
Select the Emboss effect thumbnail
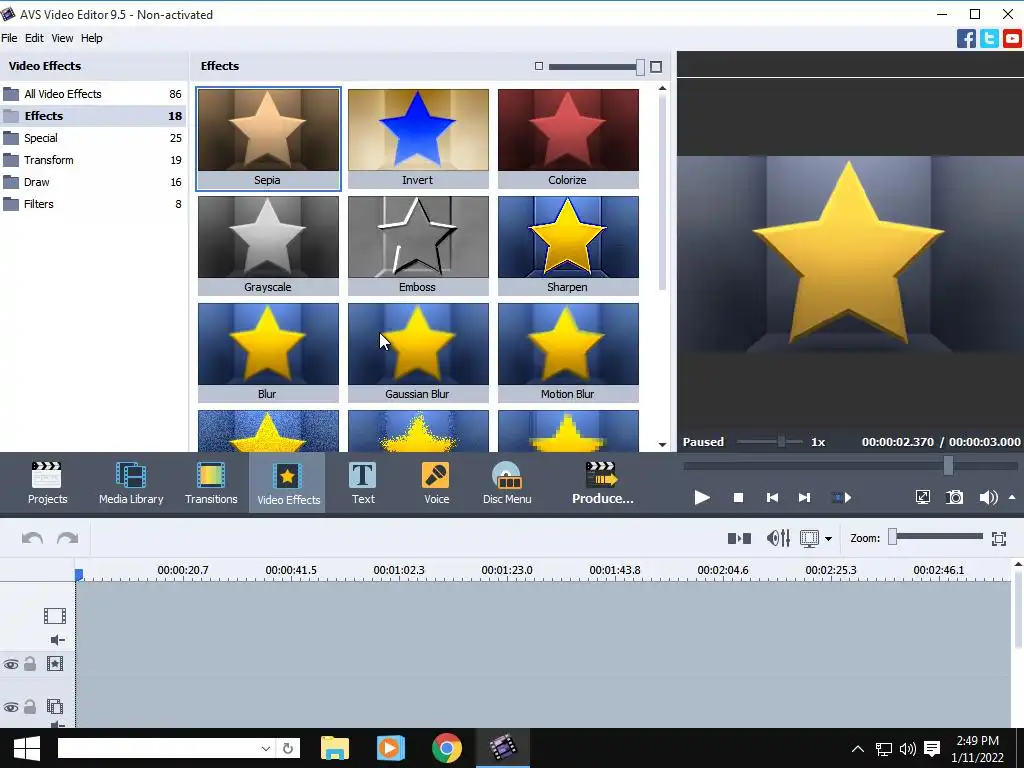[418, 246]
